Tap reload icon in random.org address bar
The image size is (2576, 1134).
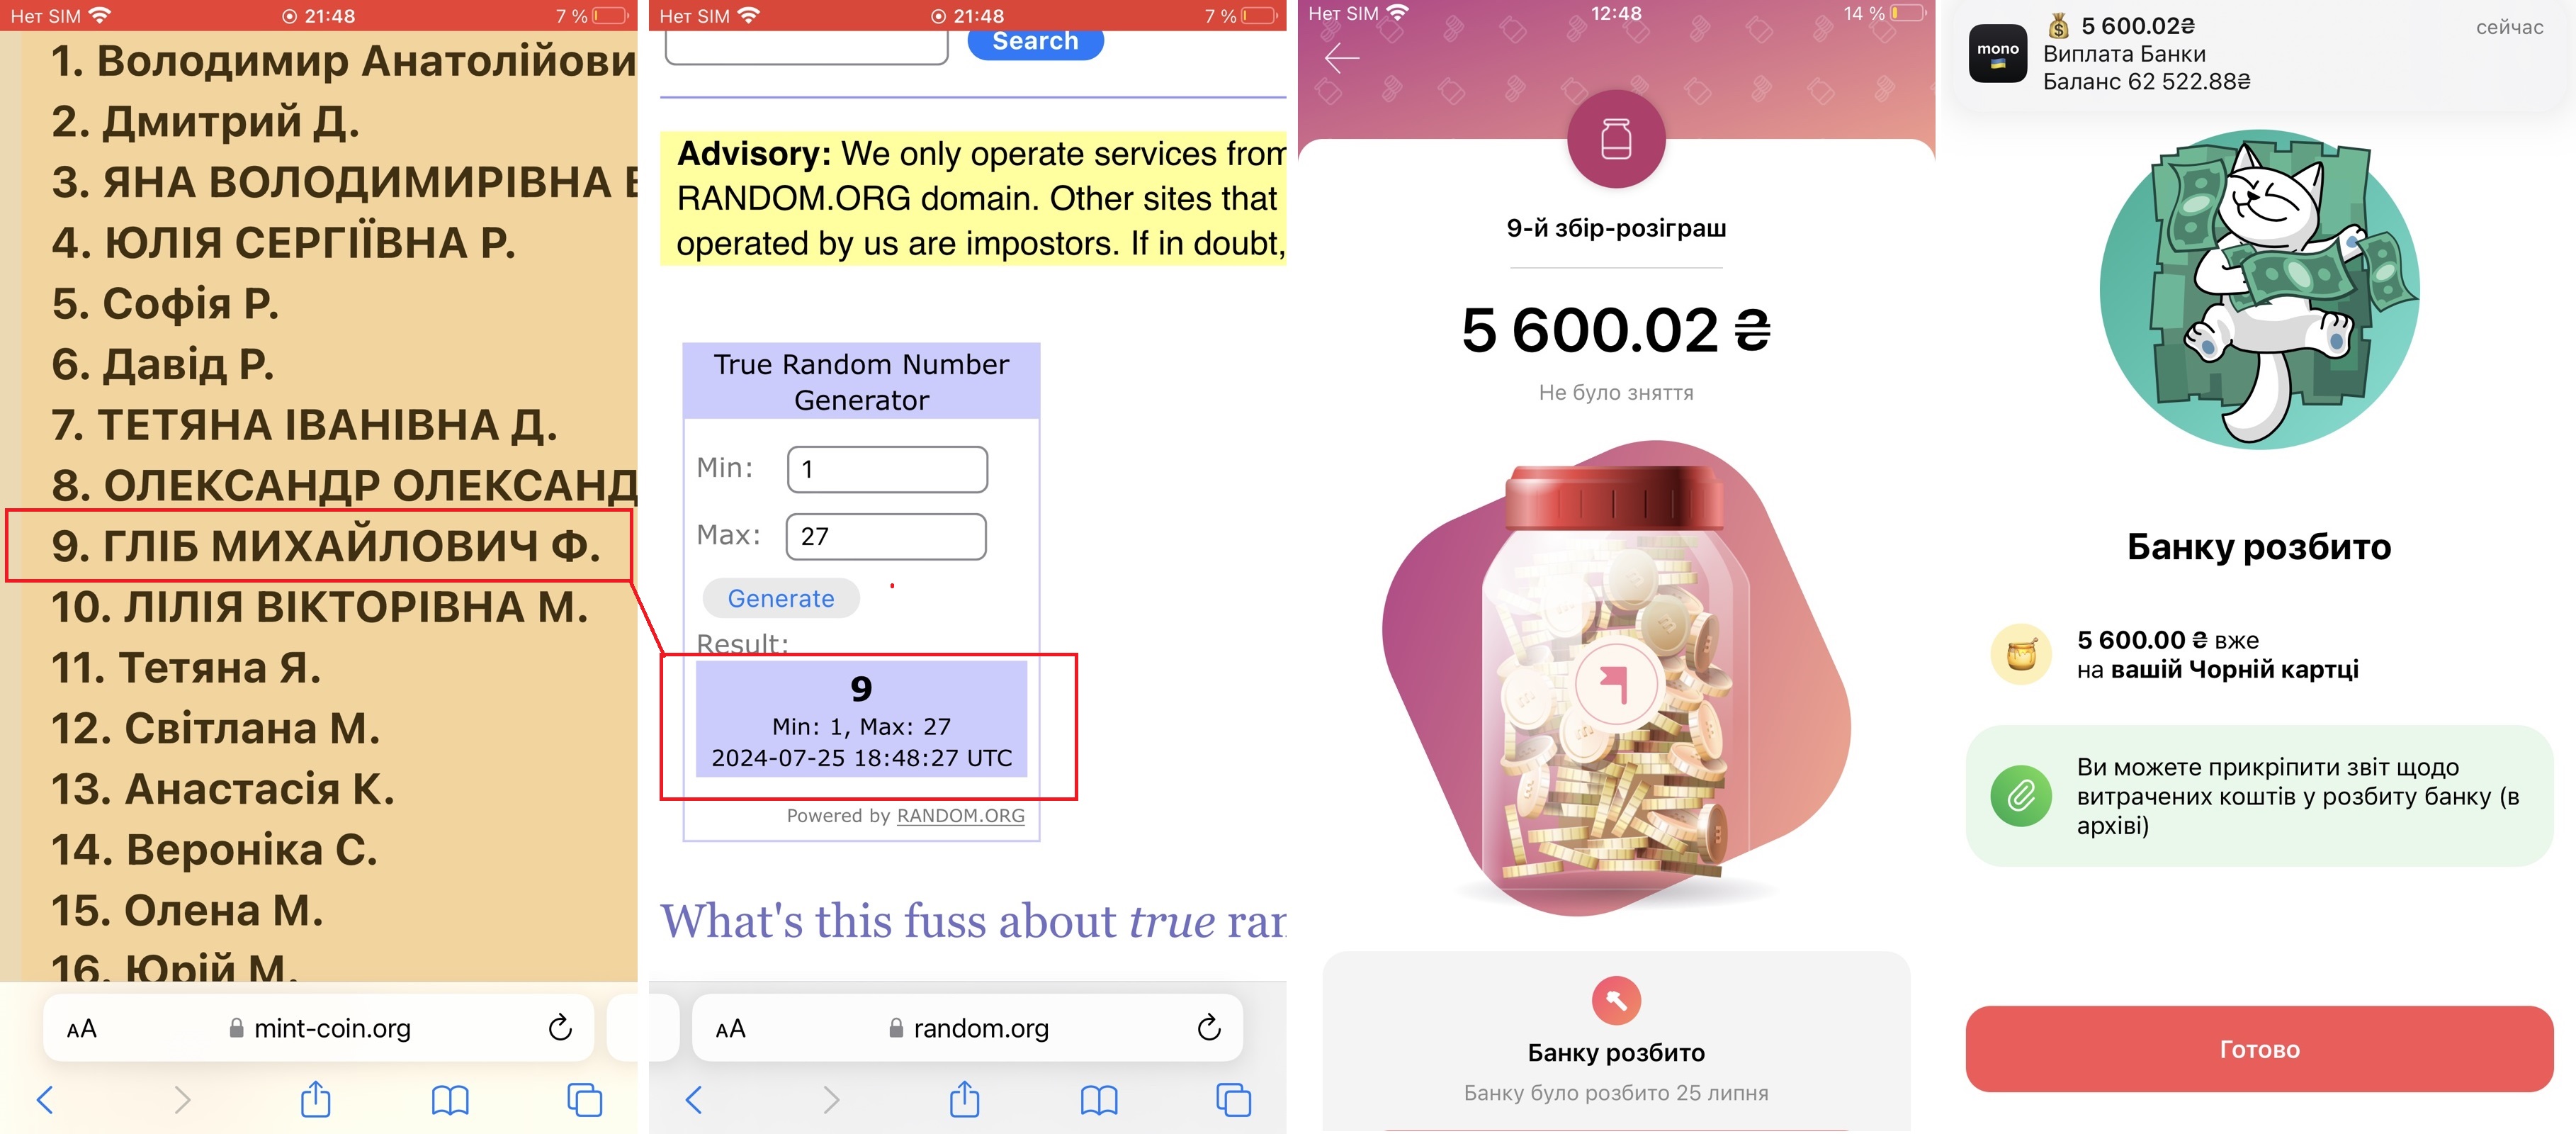tap(1209, 1027)
